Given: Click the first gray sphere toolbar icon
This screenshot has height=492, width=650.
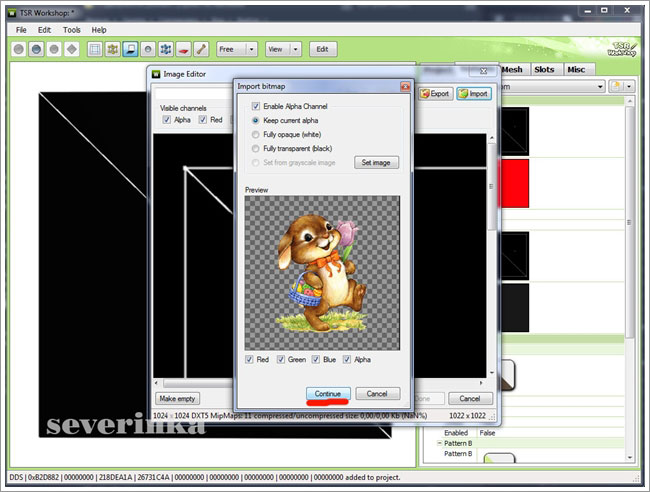Looking at the screenshot, I should 19,49.
